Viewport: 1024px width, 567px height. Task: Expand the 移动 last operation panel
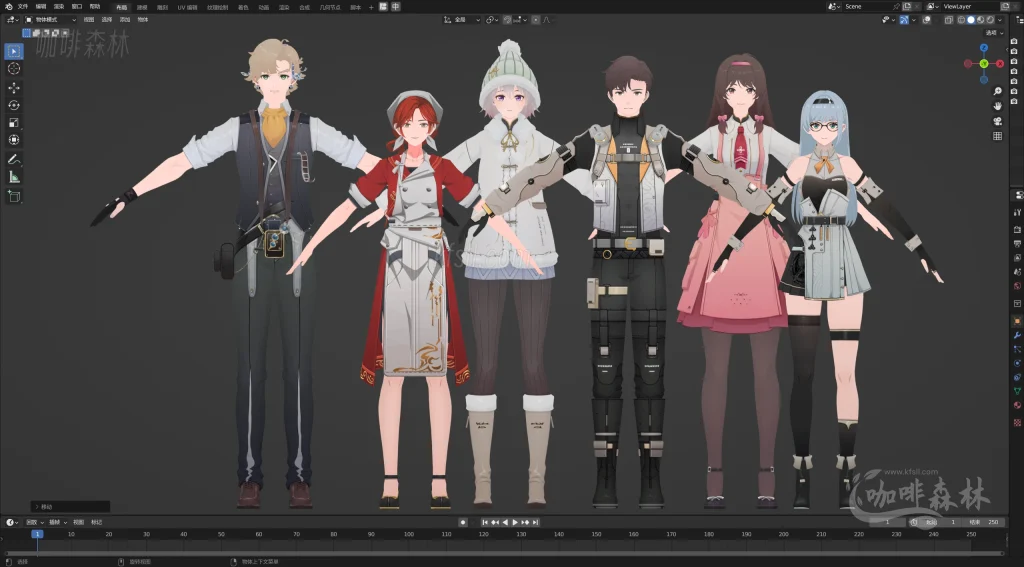coord(70,506)
